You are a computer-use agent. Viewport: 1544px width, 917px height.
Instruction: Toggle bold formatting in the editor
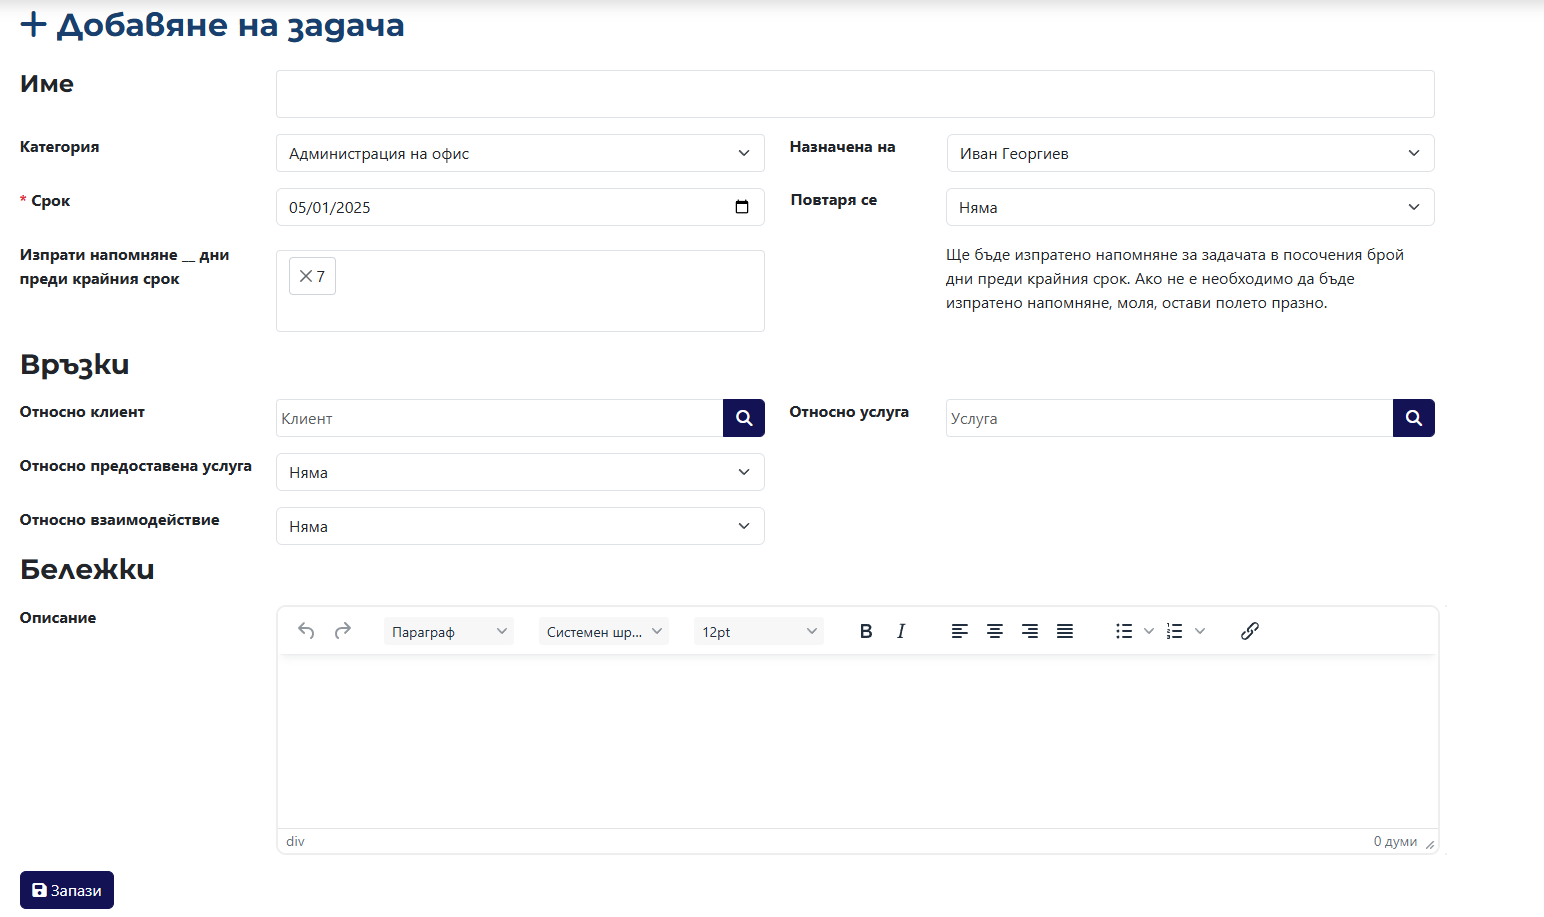(x=866, y=631)
